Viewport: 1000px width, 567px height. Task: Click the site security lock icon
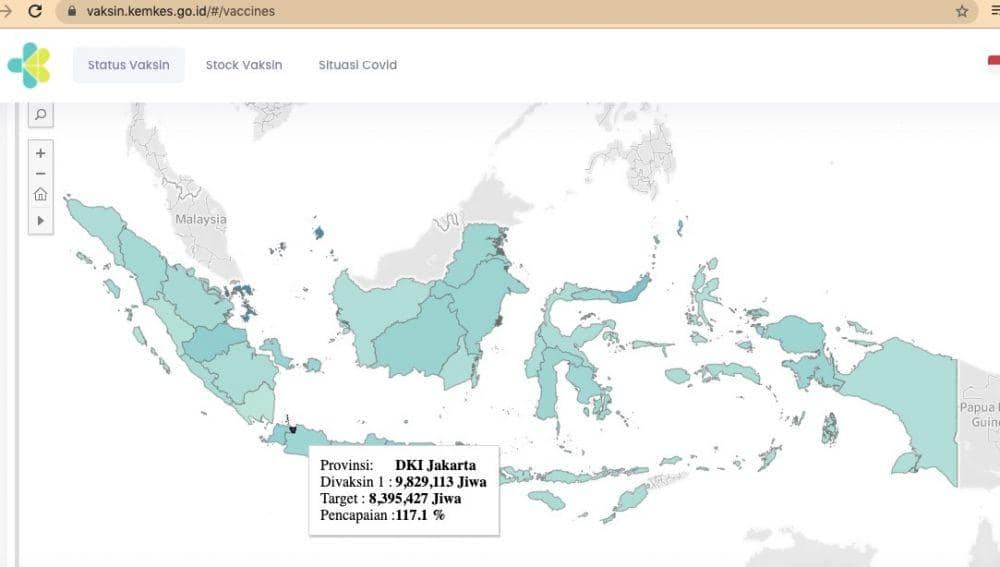pyautogui.click(x=71, y=12)
